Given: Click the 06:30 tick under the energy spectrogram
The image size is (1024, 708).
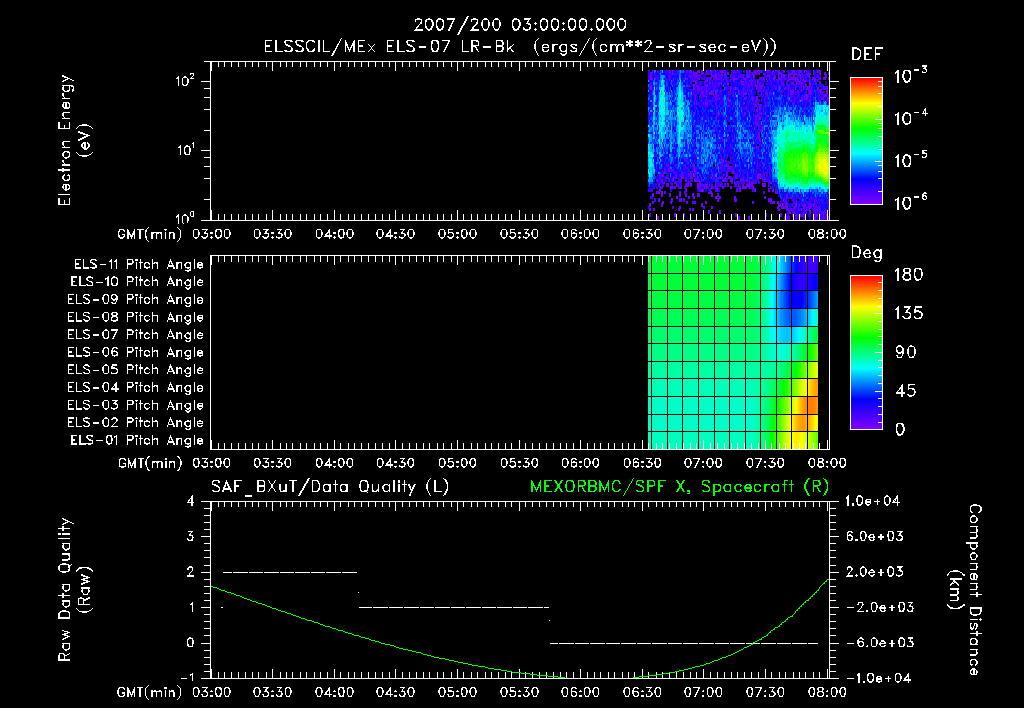Looking at the screenshot, I should click(643, 234).
